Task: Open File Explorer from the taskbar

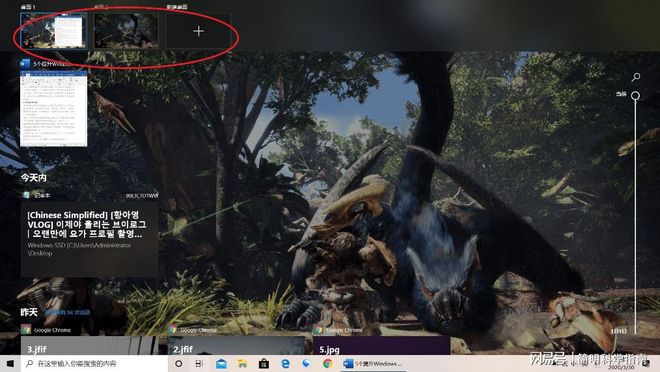Action: pyautogui.click(x=242, y=364)
